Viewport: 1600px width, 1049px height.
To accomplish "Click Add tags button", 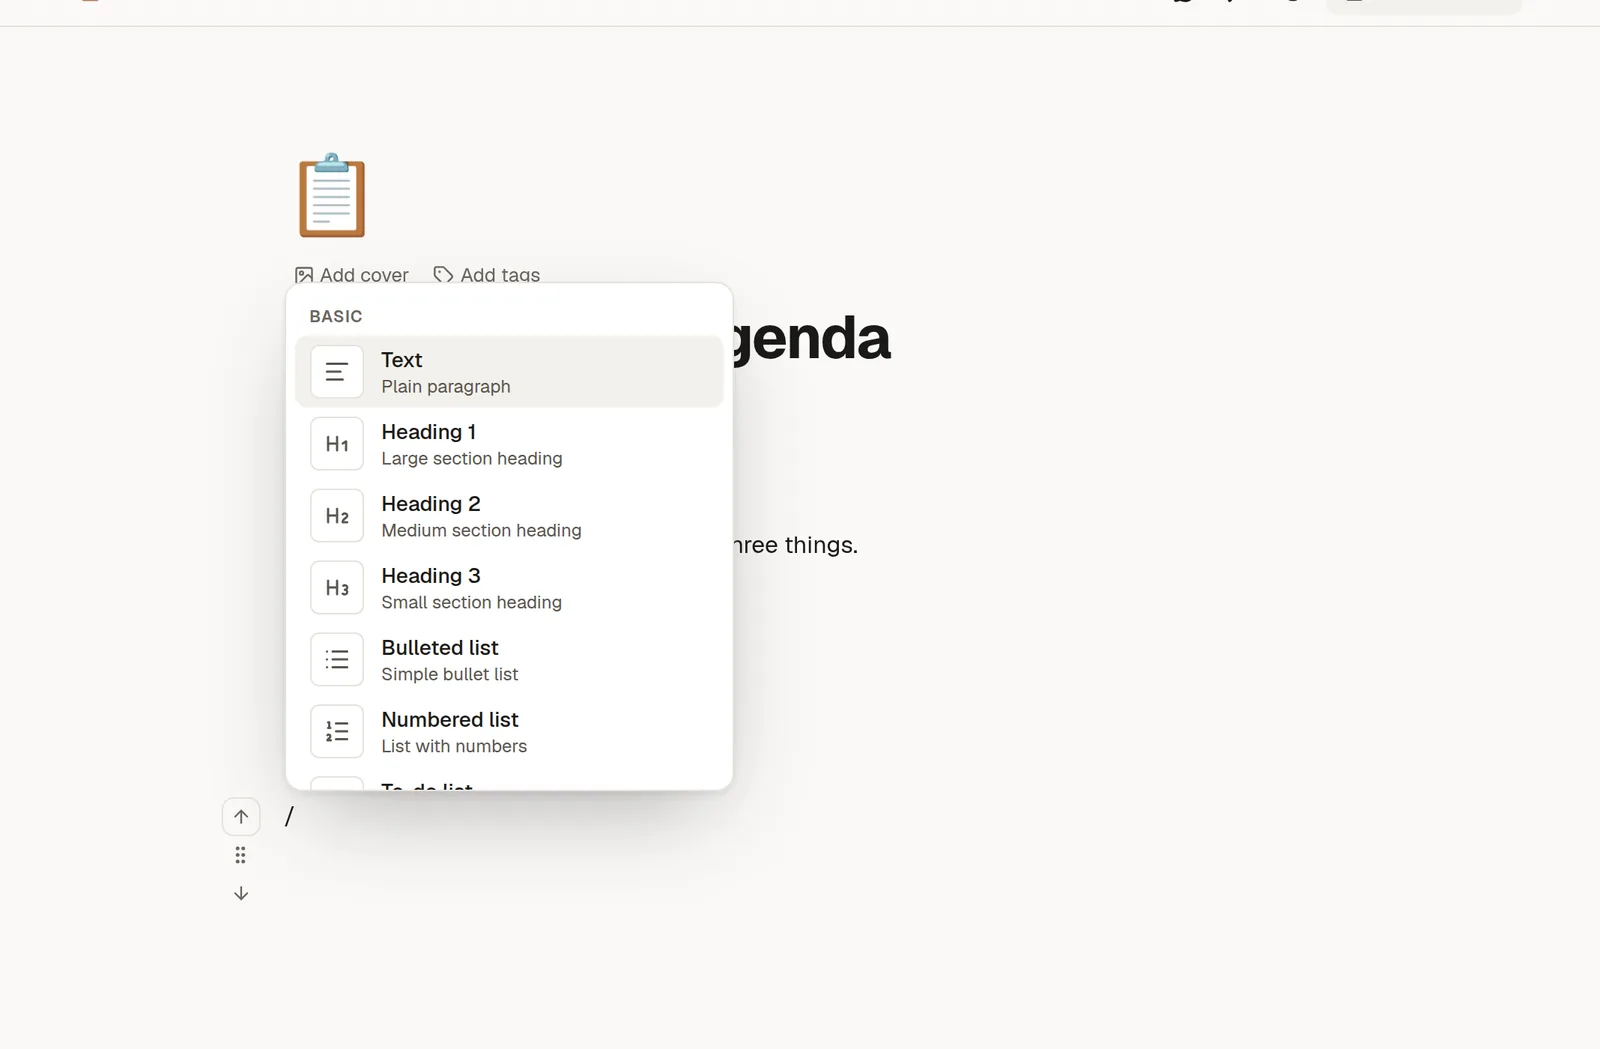I will pos(487,275).
